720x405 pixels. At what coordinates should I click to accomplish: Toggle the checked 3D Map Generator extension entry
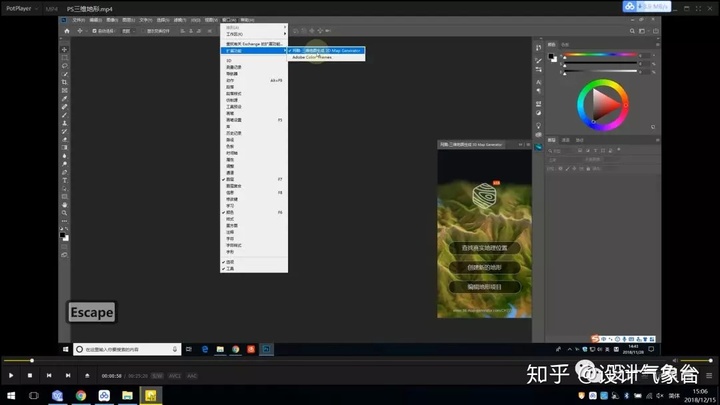326,51
